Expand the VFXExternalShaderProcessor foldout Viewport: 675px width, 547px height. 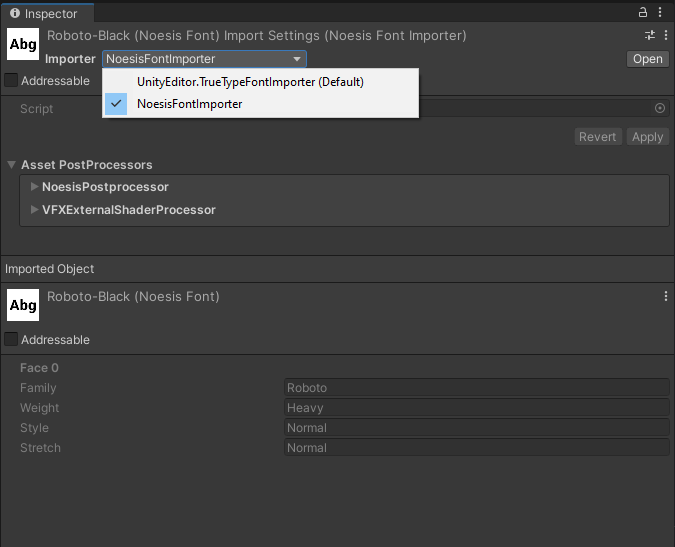tap(35, 210)
